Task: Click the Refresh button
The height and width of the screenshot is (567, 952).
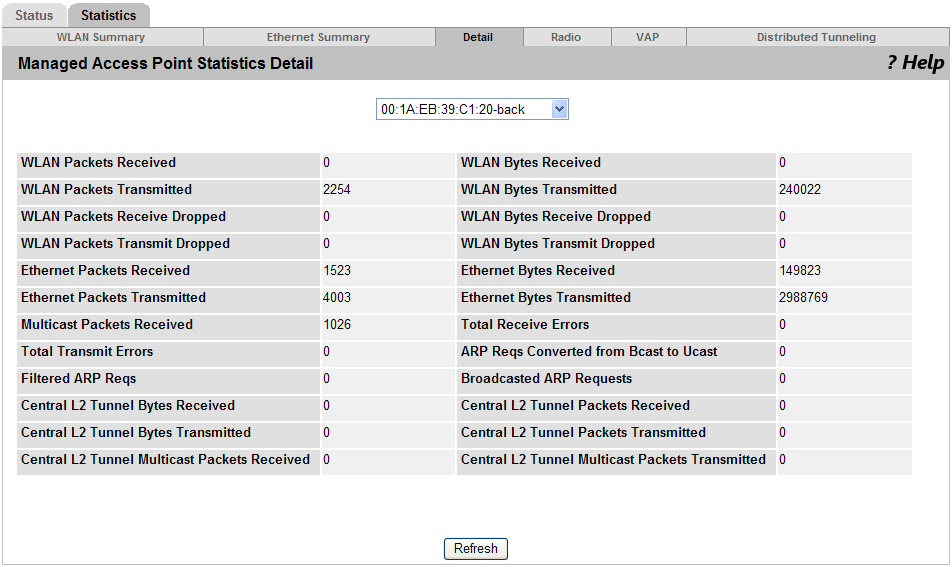Action: 475,549
